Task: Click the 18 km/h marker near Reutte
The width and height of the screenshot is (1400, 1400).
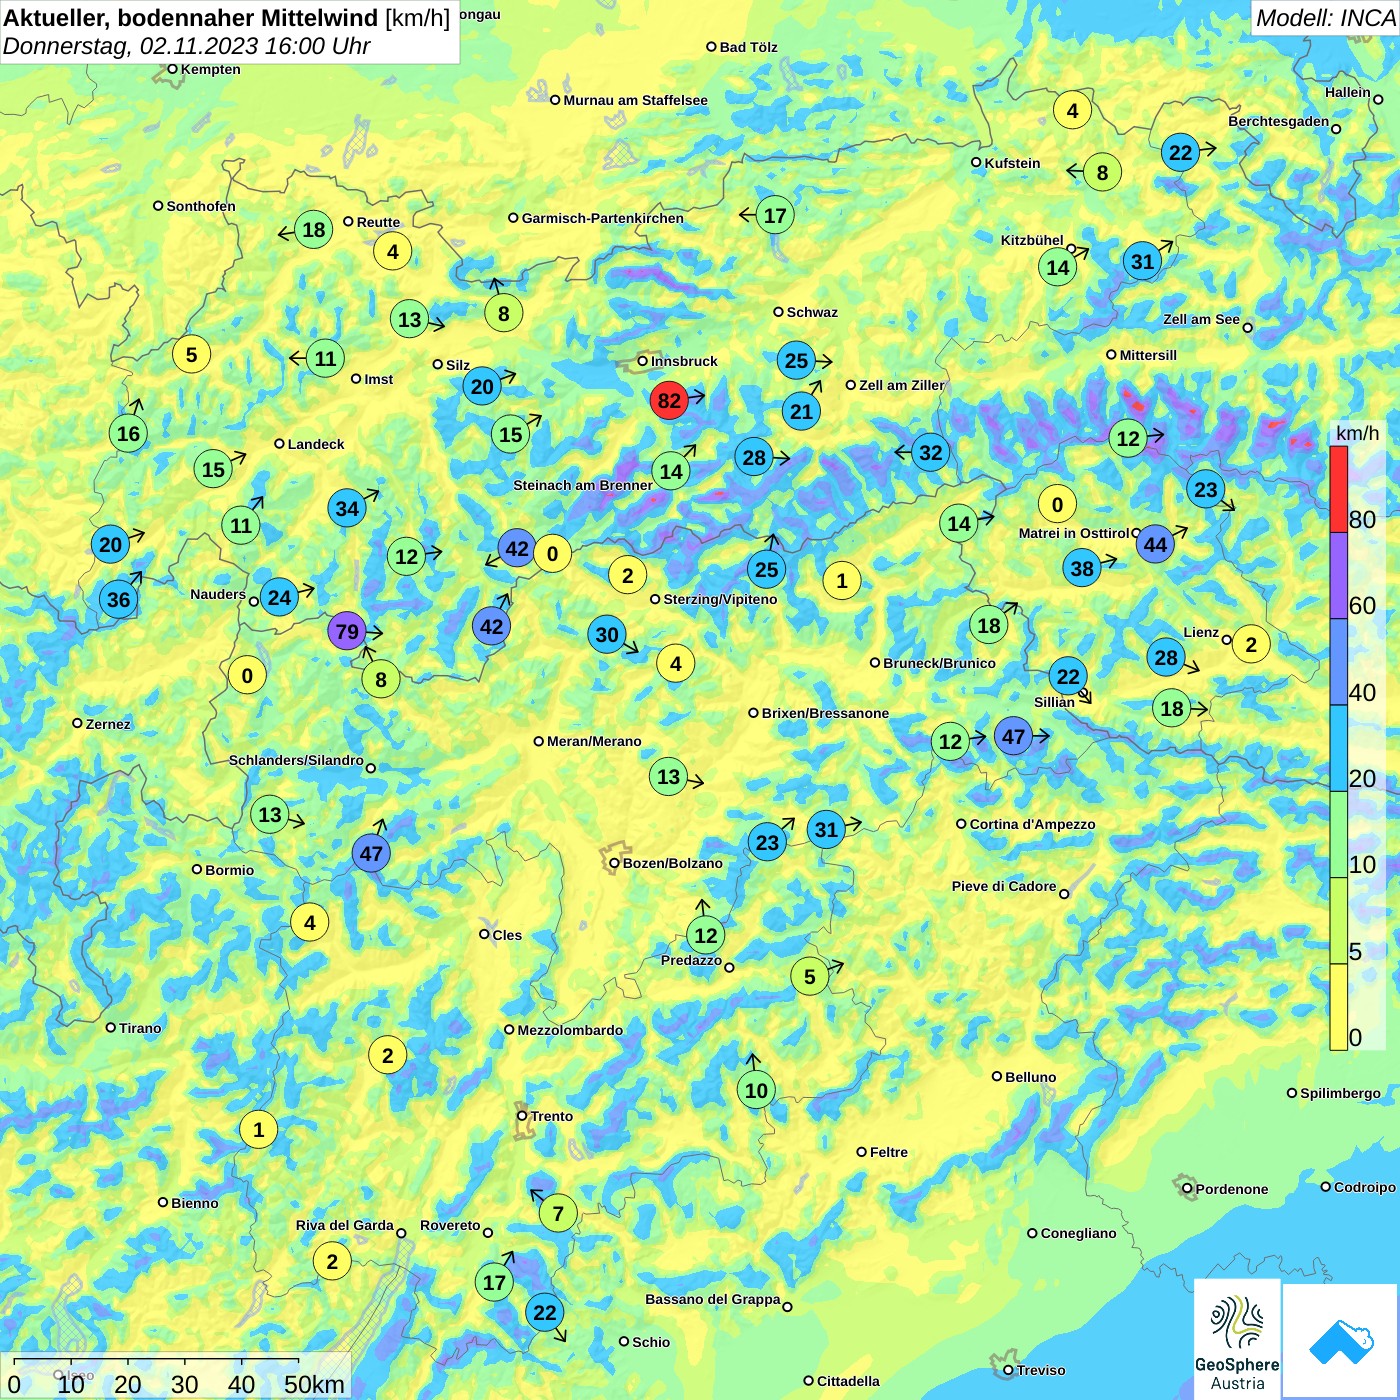Action: point(314,230)
